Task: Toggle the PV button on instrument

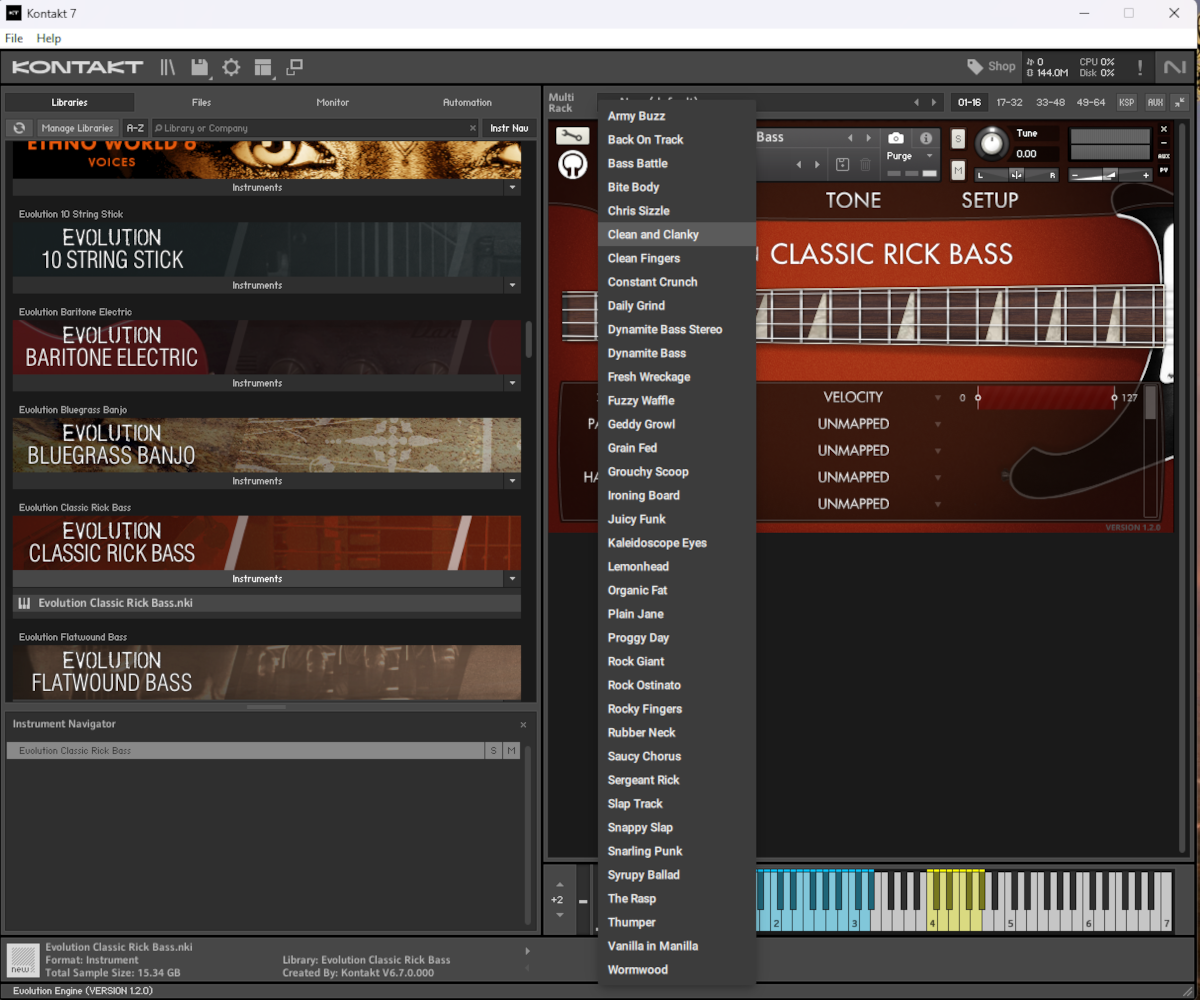Action: [1164, 170]
